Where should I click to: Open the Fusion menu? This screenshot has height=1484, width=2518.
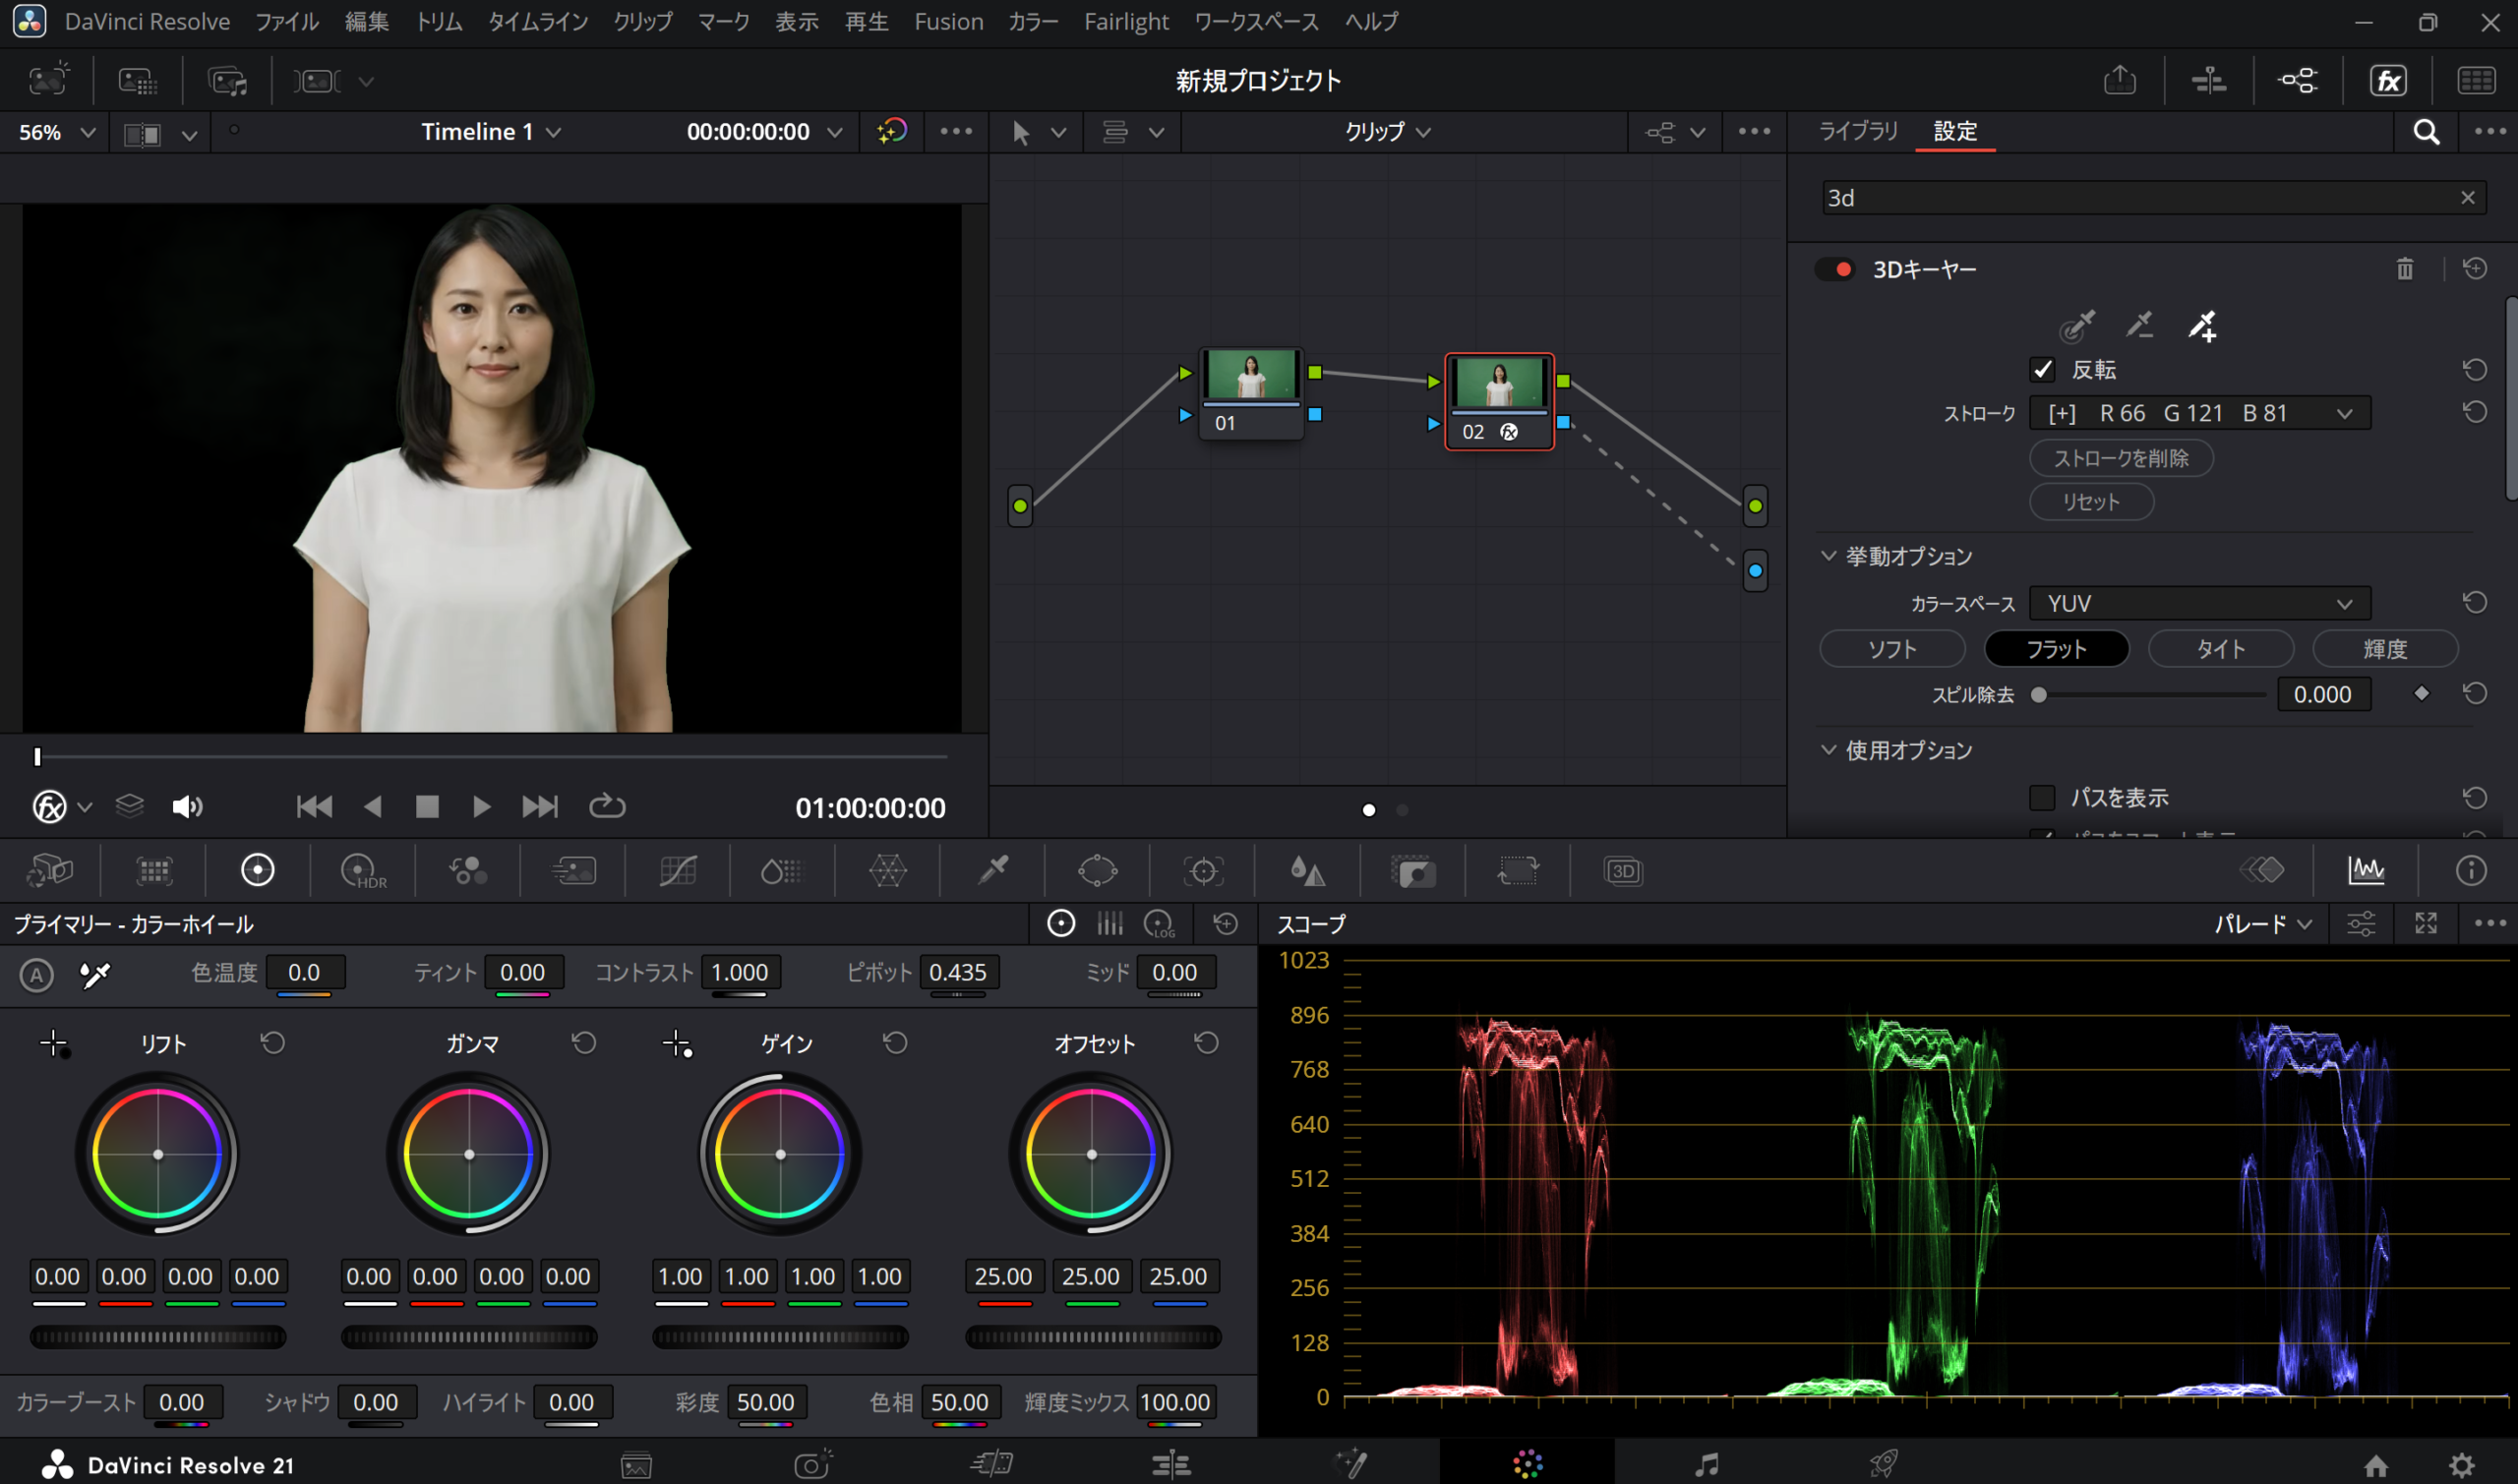point(948,22)
